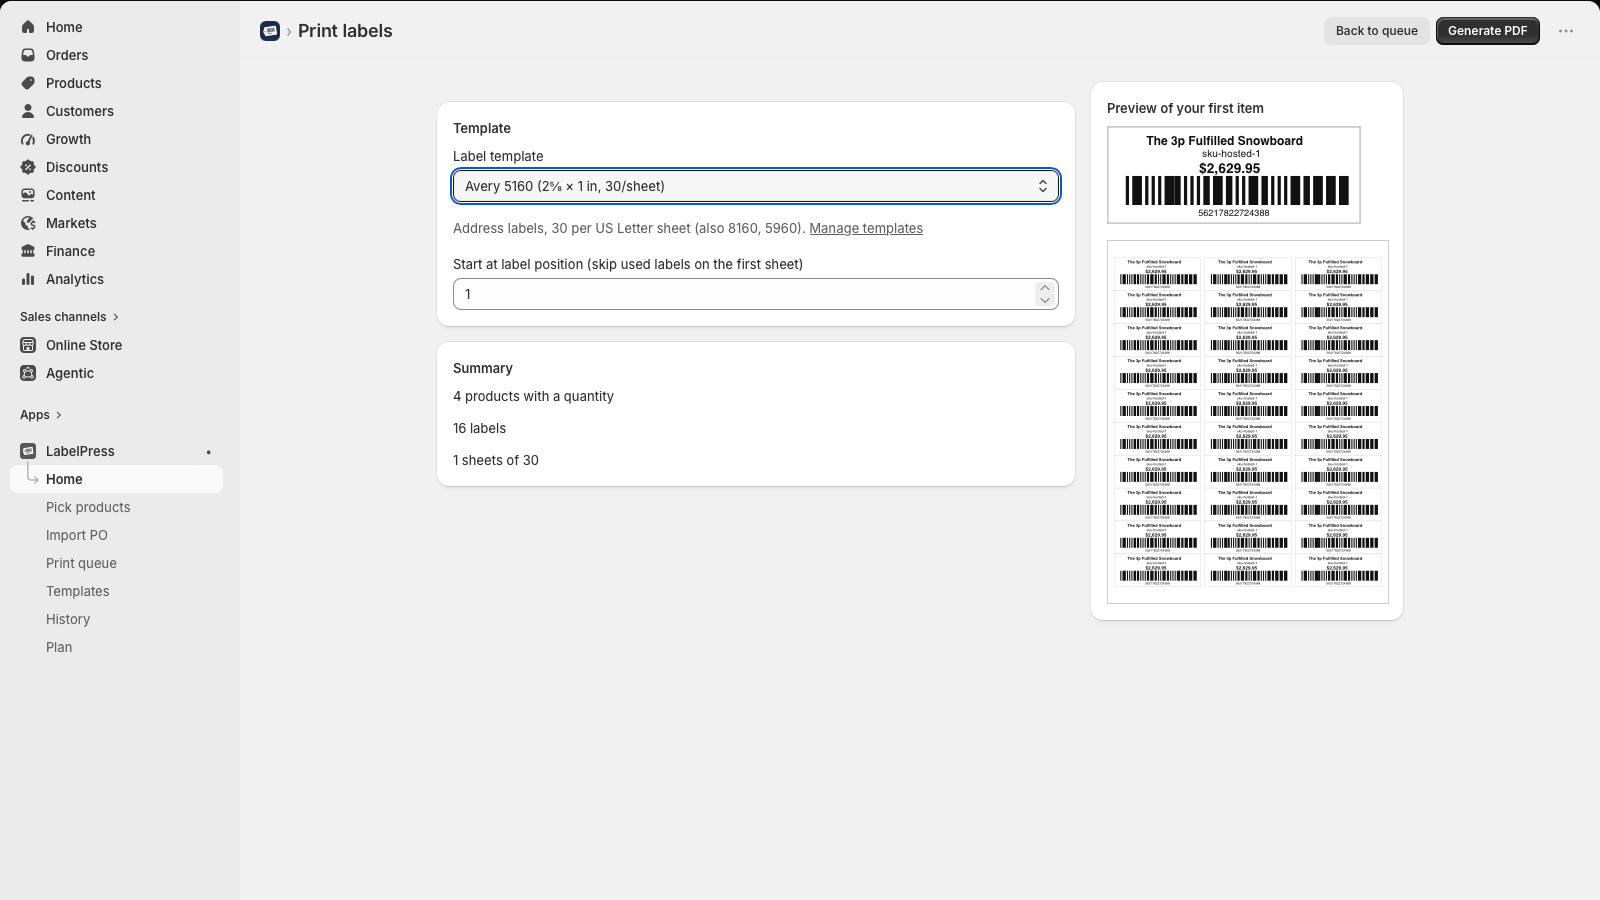1600x900 pixels.
Task: Go to Print queue in LabelPress
Action: 81,563
